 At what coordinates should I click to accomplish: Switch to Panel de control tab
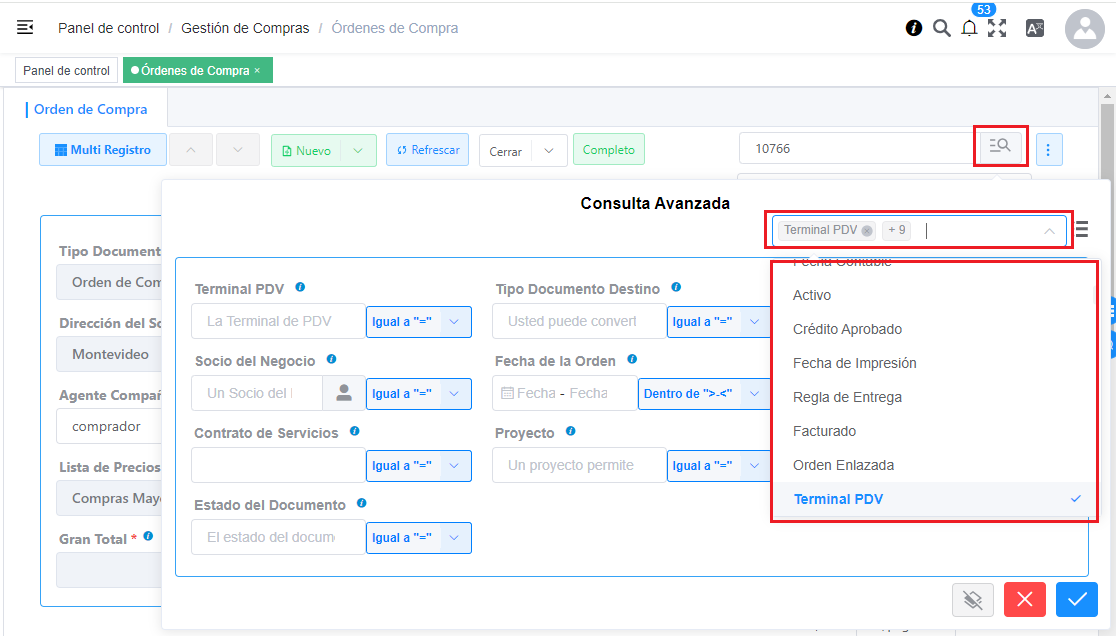66,71
